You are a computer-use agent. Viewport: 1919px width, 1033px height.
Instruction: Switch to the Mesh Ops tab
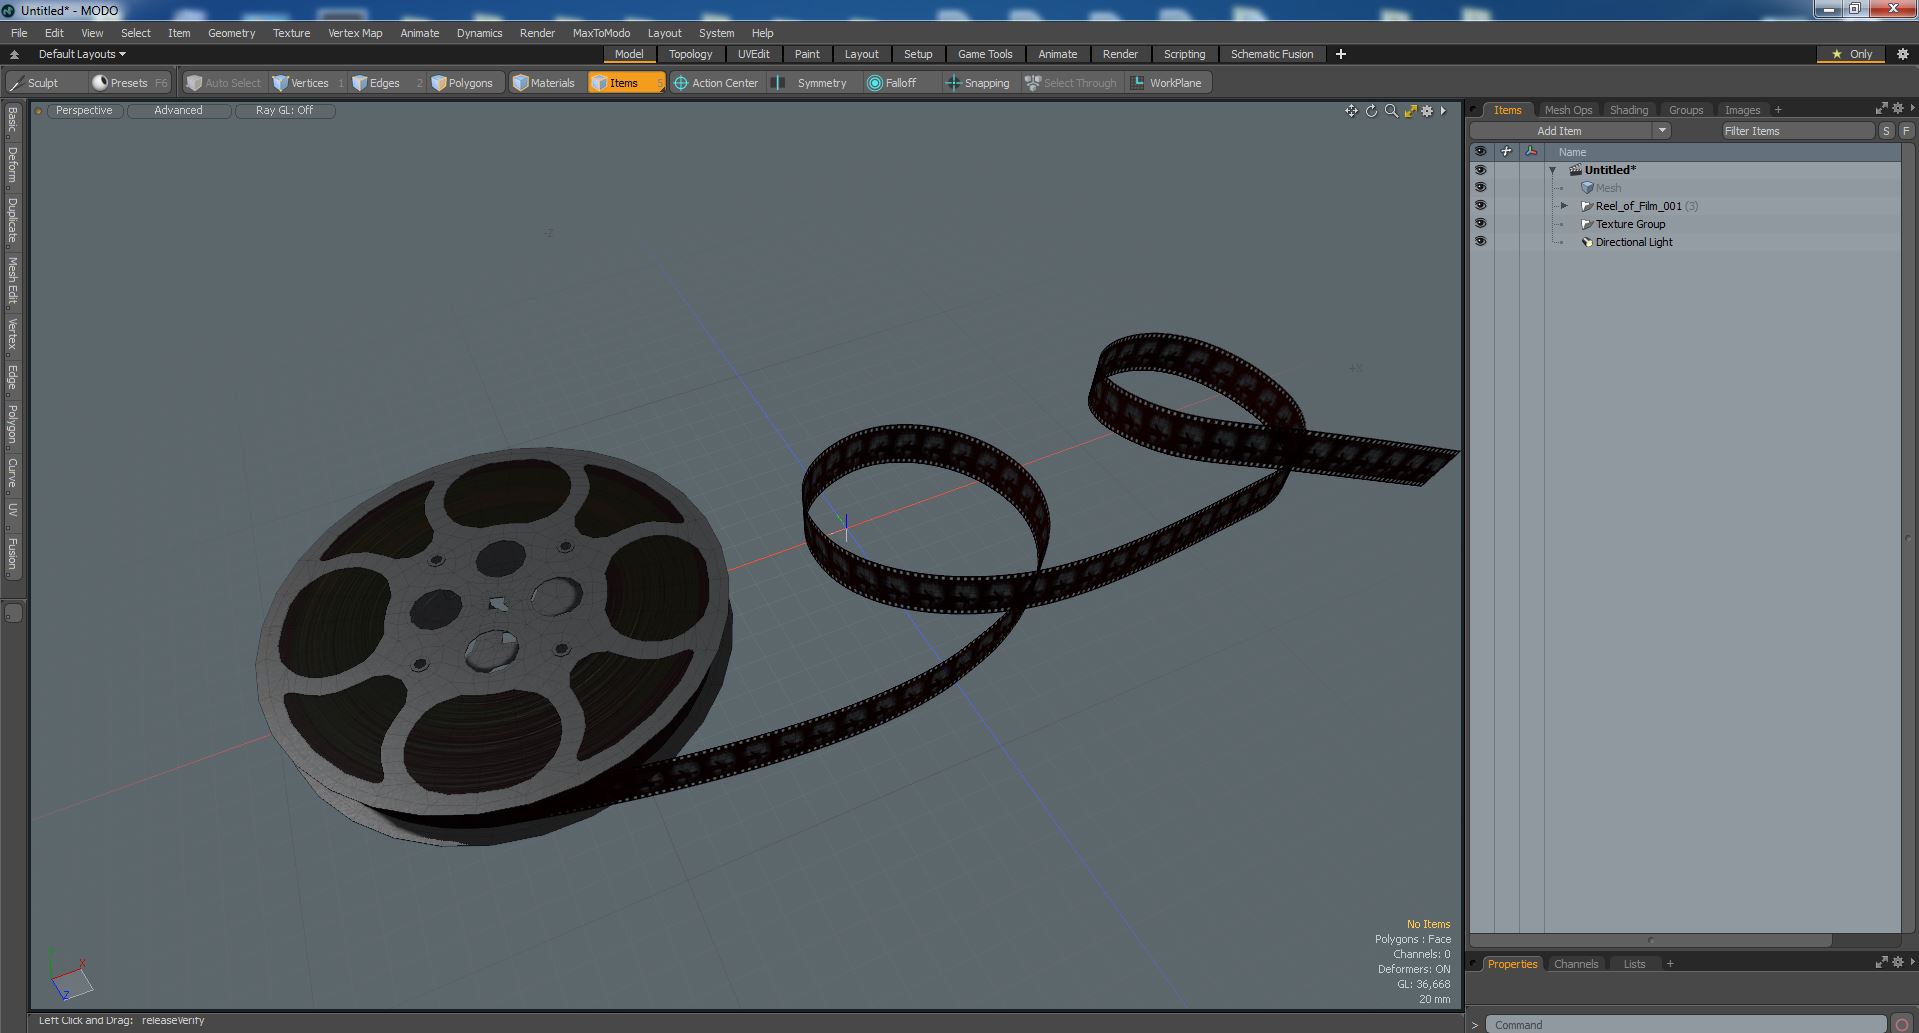1567,110
